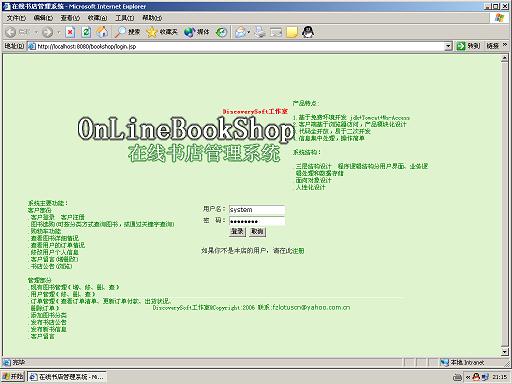The width and height of the screenshot is (512, 384).
Task: Go to Home page icon
Action: (102, 32)
